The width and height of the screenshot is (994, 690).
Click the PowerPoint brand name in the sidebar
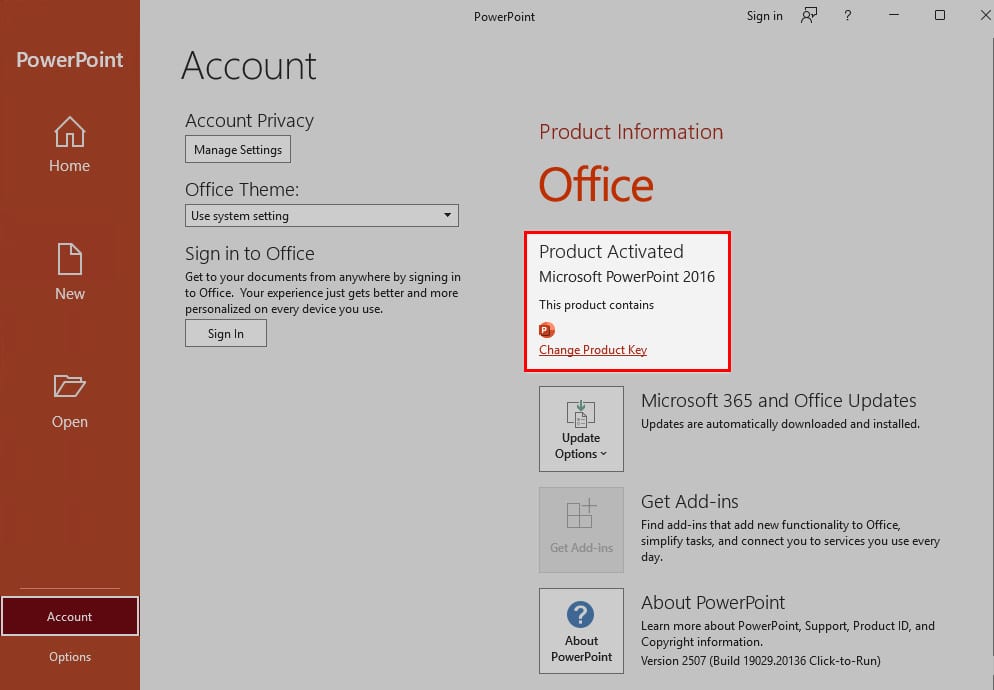pyautogui.click(x=70, y=60)
